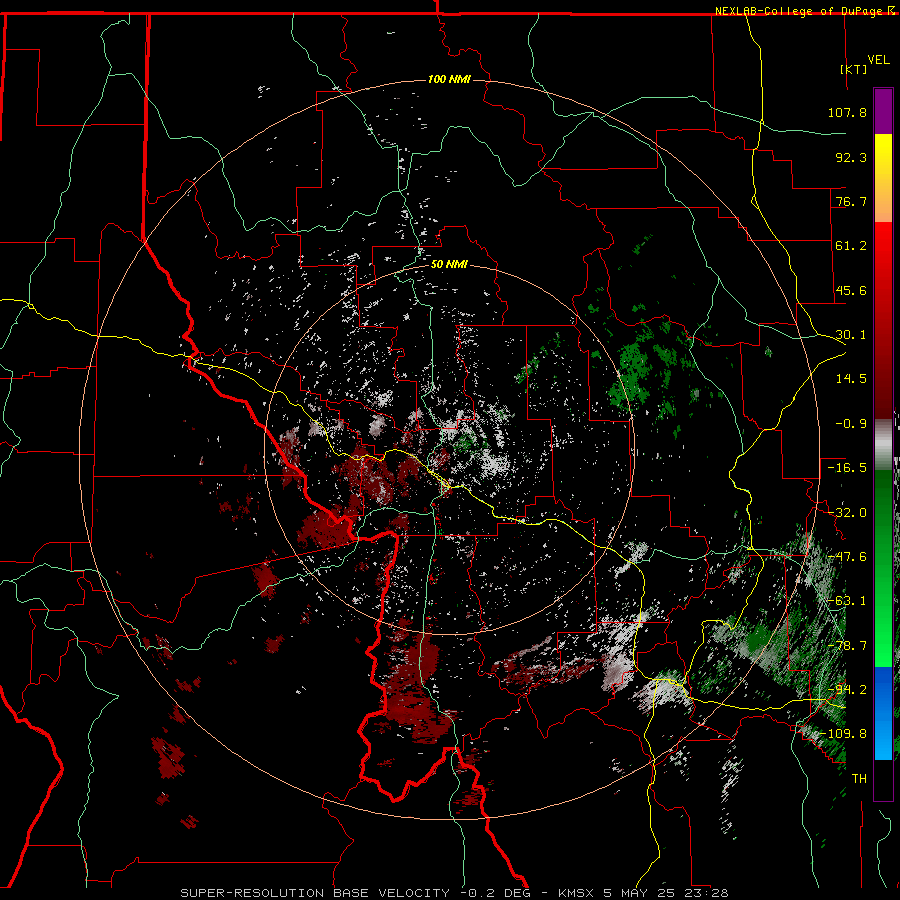The image size is (900, 900).
Task: Click the -0.9 velocity scale value
Action: click(851, 424)
